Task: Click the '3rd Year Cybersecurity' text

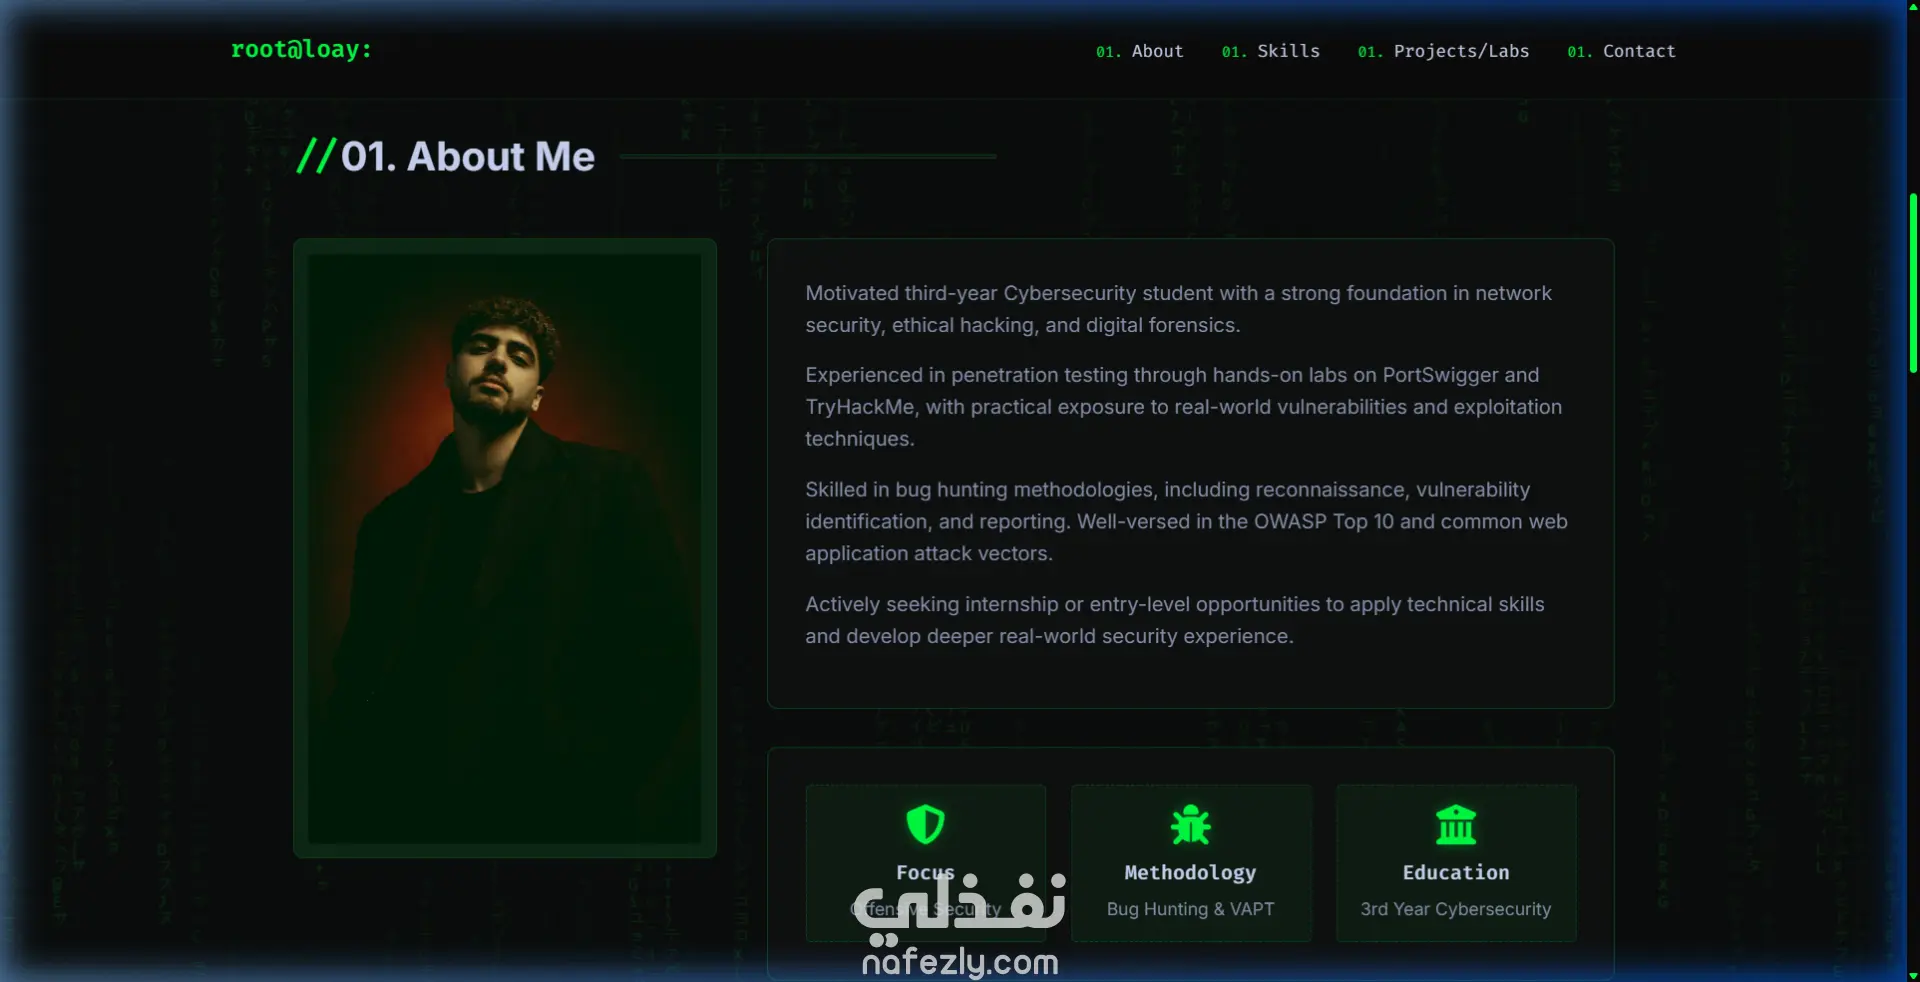Action: tap(1456, 909)
